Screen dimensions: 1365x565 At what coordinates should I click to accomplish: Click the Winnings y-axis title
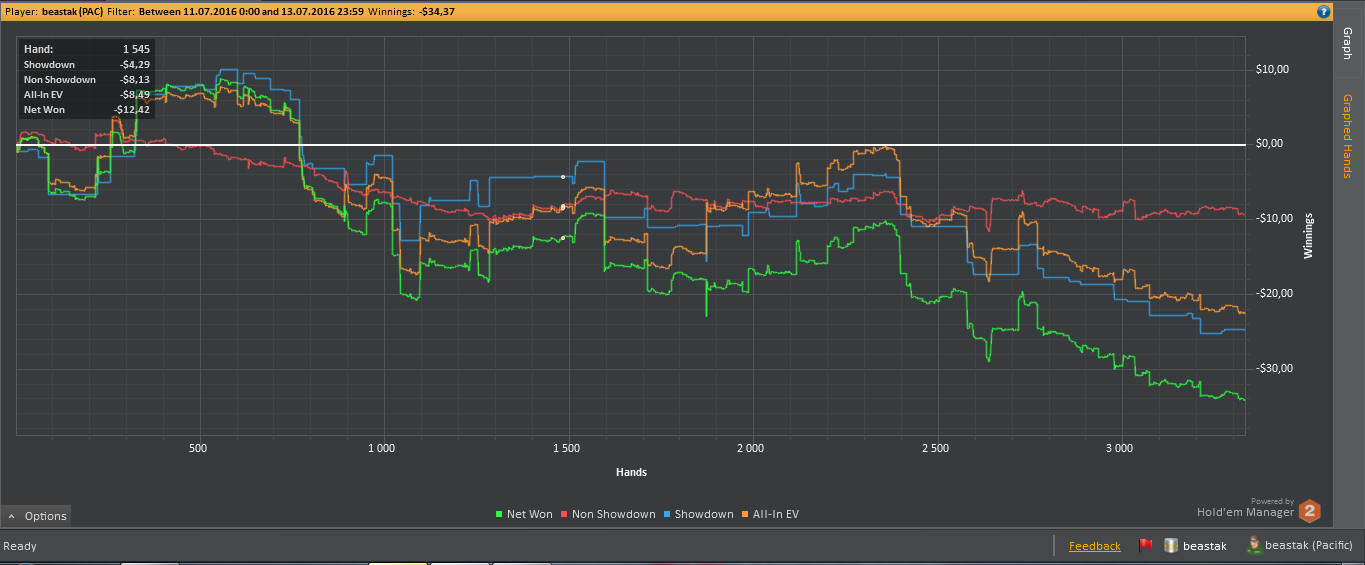coord(1308,236)
